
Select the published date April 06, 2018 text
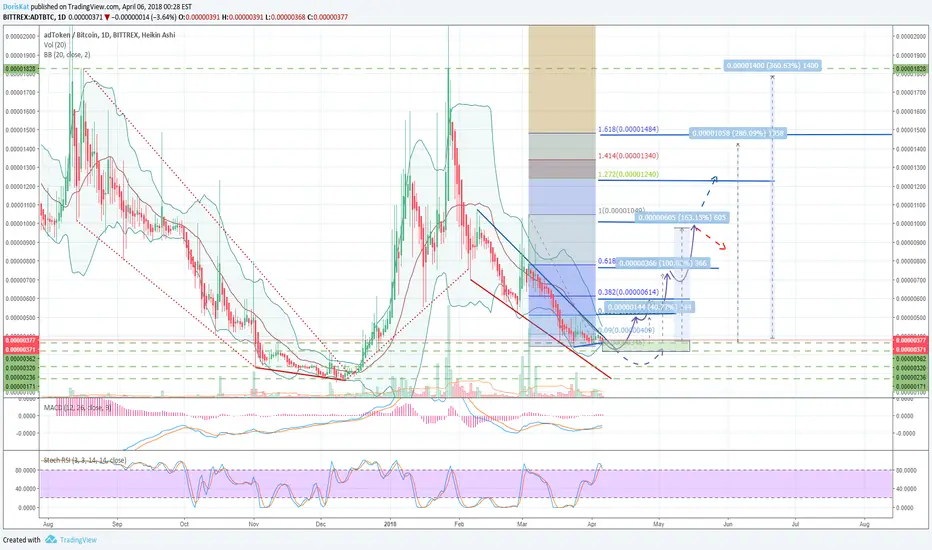(146, 7)
